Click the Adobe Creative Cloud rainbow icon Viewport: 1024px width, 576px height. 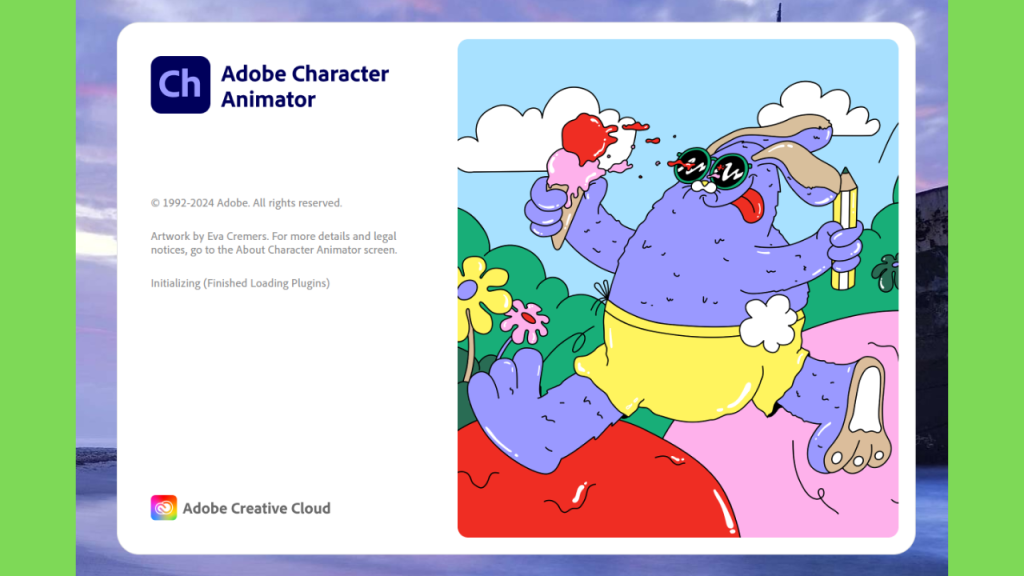(164, 507)
